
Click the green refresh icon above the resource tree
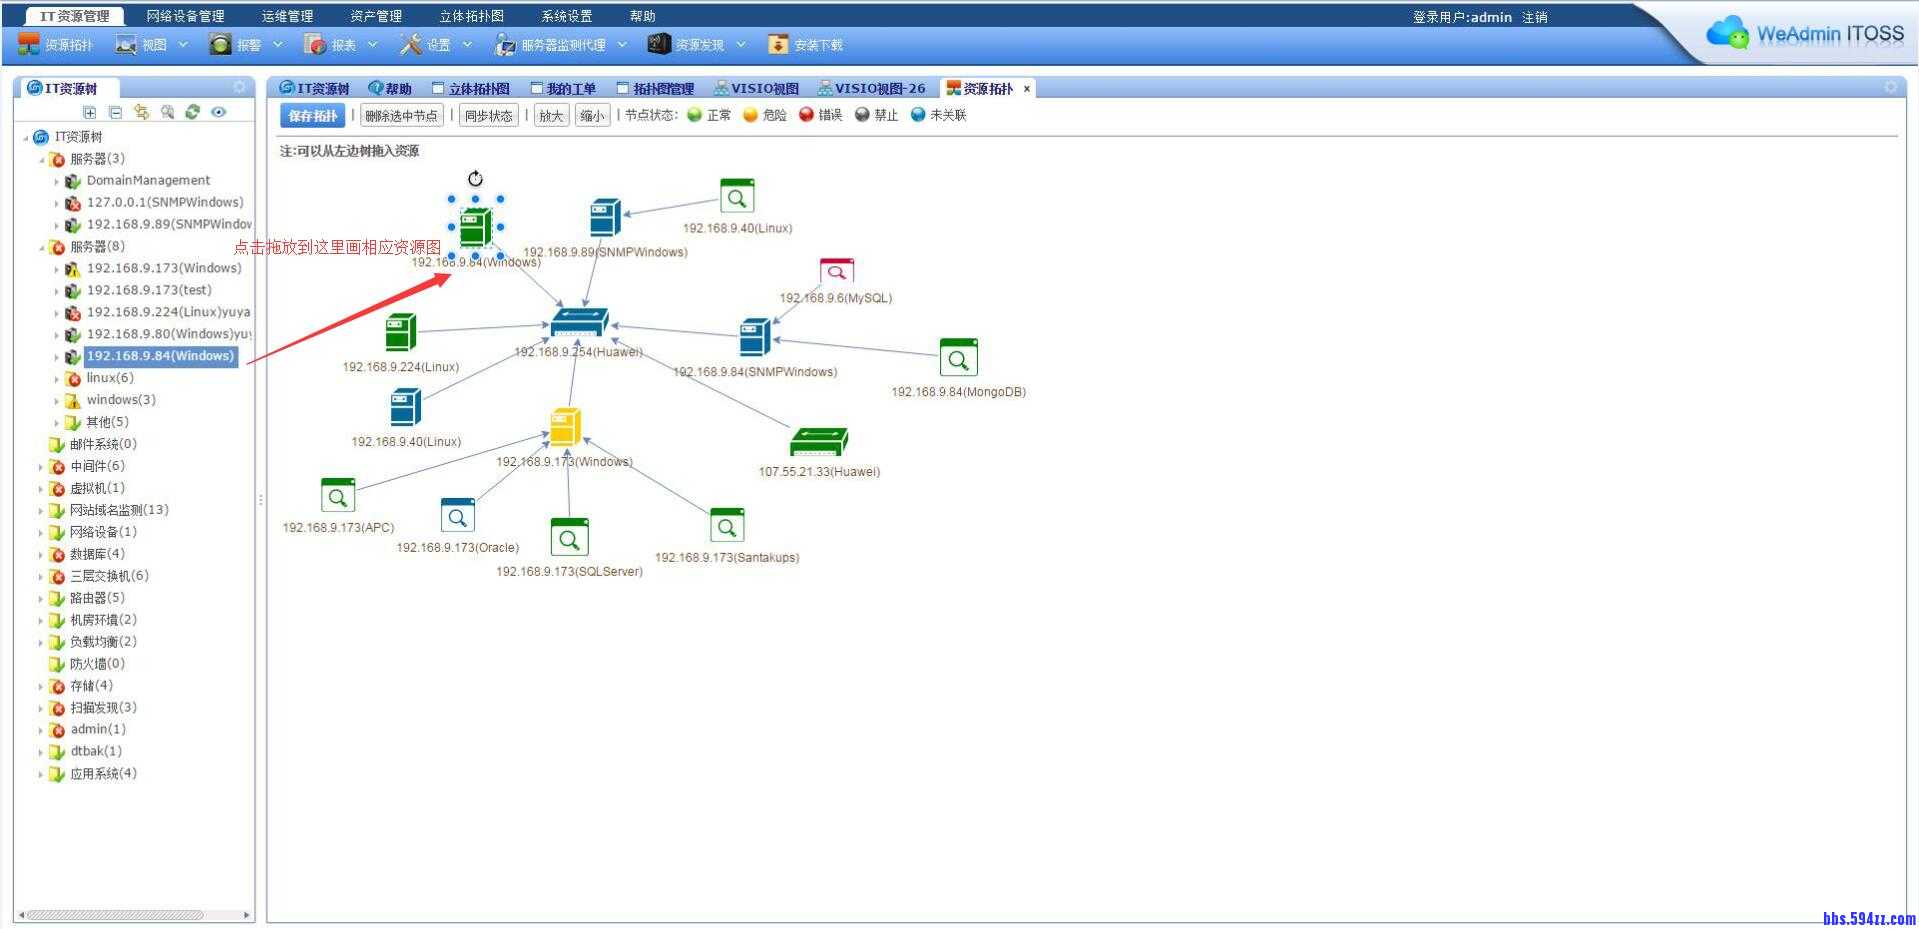click(x=193, y=112)
